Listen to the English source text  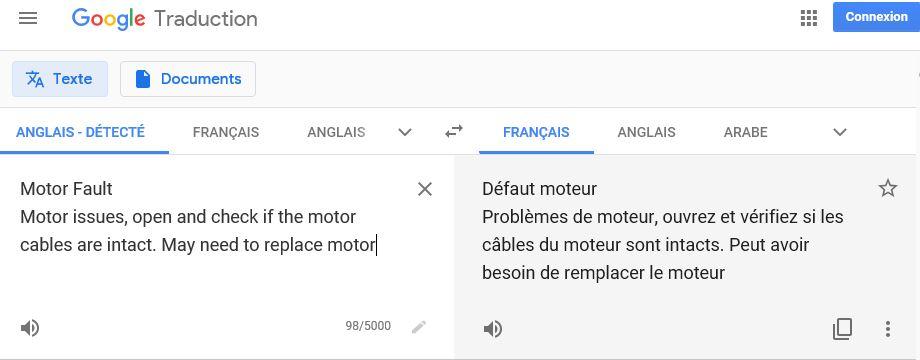(29, 327)
